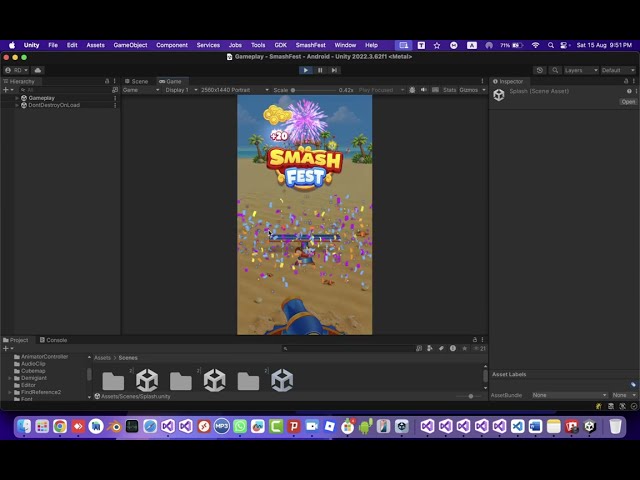This screenshot has height=480, width=640.
Task: Advance one frame with Step button
Action: pos(334,70)
